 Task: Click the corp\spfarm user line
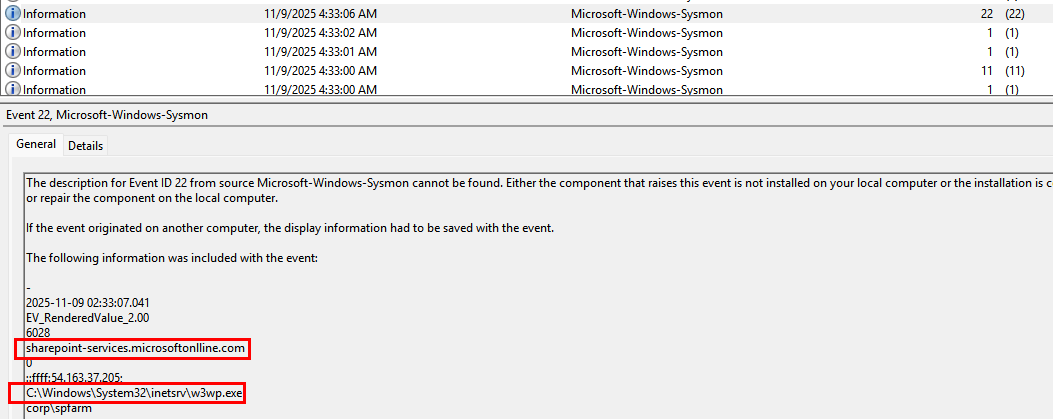tap(53, 409)
